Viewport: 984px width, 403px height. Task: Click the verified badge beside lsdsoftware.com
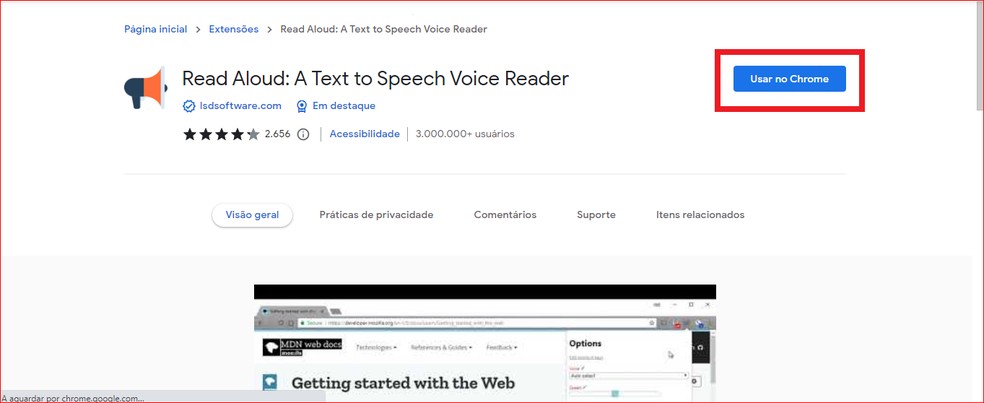click(x=189, y=106)
